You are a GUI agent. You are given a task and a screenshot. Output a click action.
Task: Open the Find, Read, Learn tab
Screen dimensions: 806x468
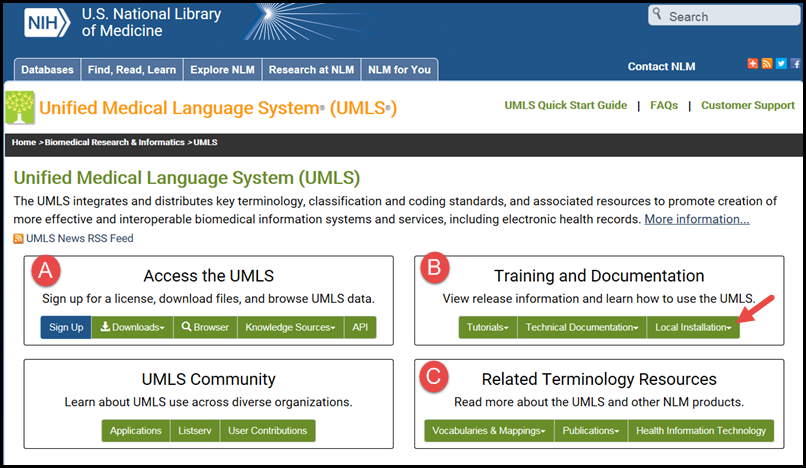click(132, 69)
